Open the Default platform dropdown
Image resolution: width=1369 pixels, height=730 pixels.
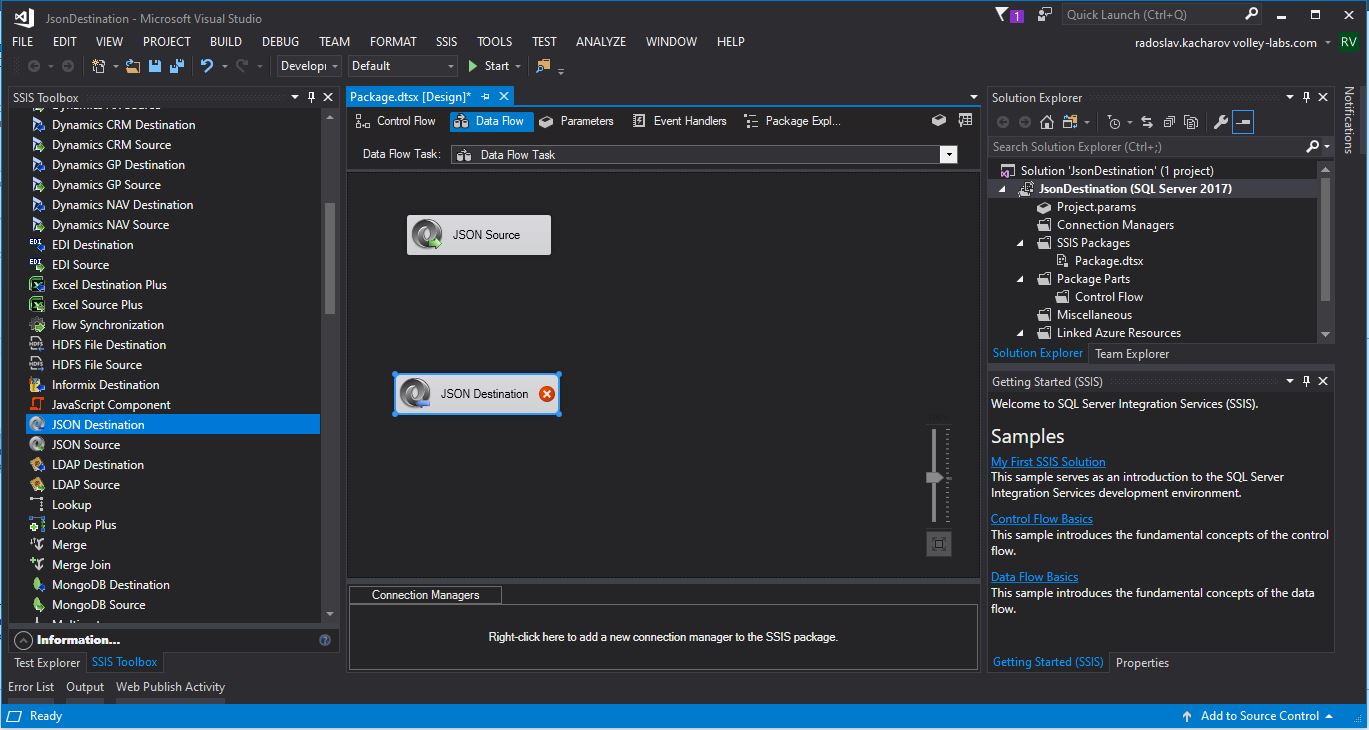click(x=402, y=66)
